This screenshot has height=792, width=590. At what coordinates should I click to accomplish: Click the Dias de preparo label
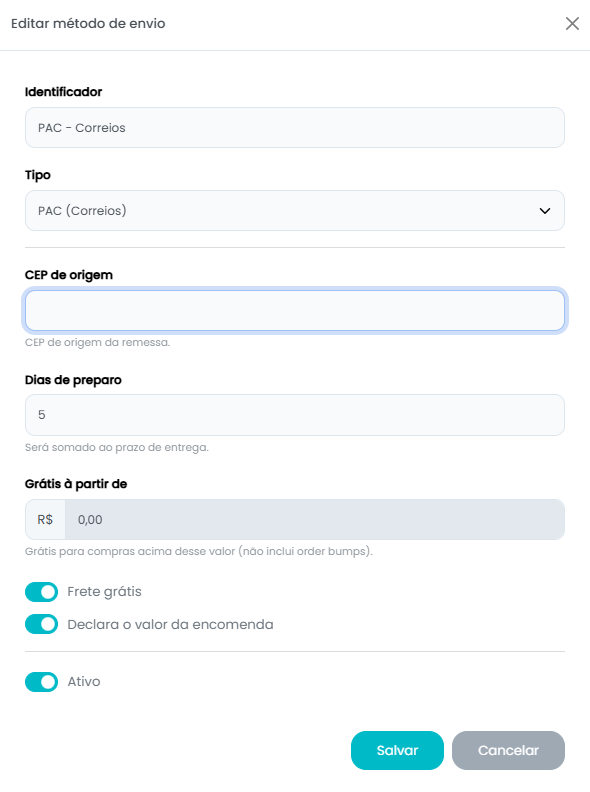click(x=73, y=380)
